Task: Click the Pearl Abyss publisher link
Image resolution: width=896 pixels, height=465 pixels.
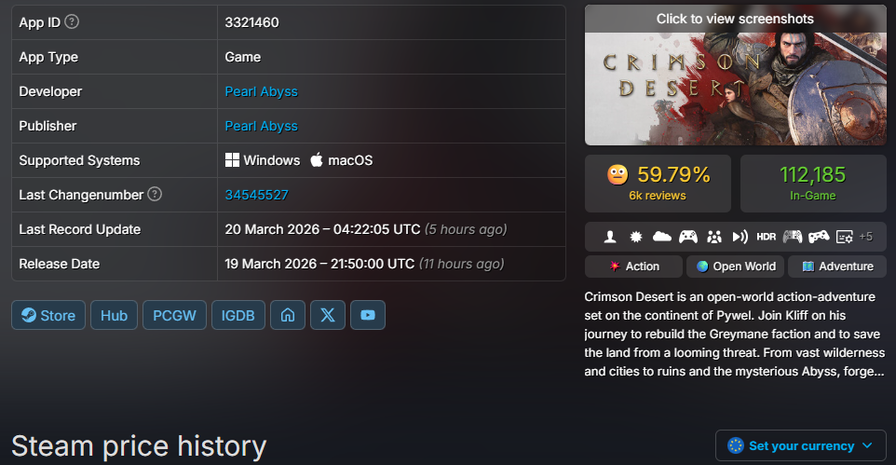Action: coord(261,126)
